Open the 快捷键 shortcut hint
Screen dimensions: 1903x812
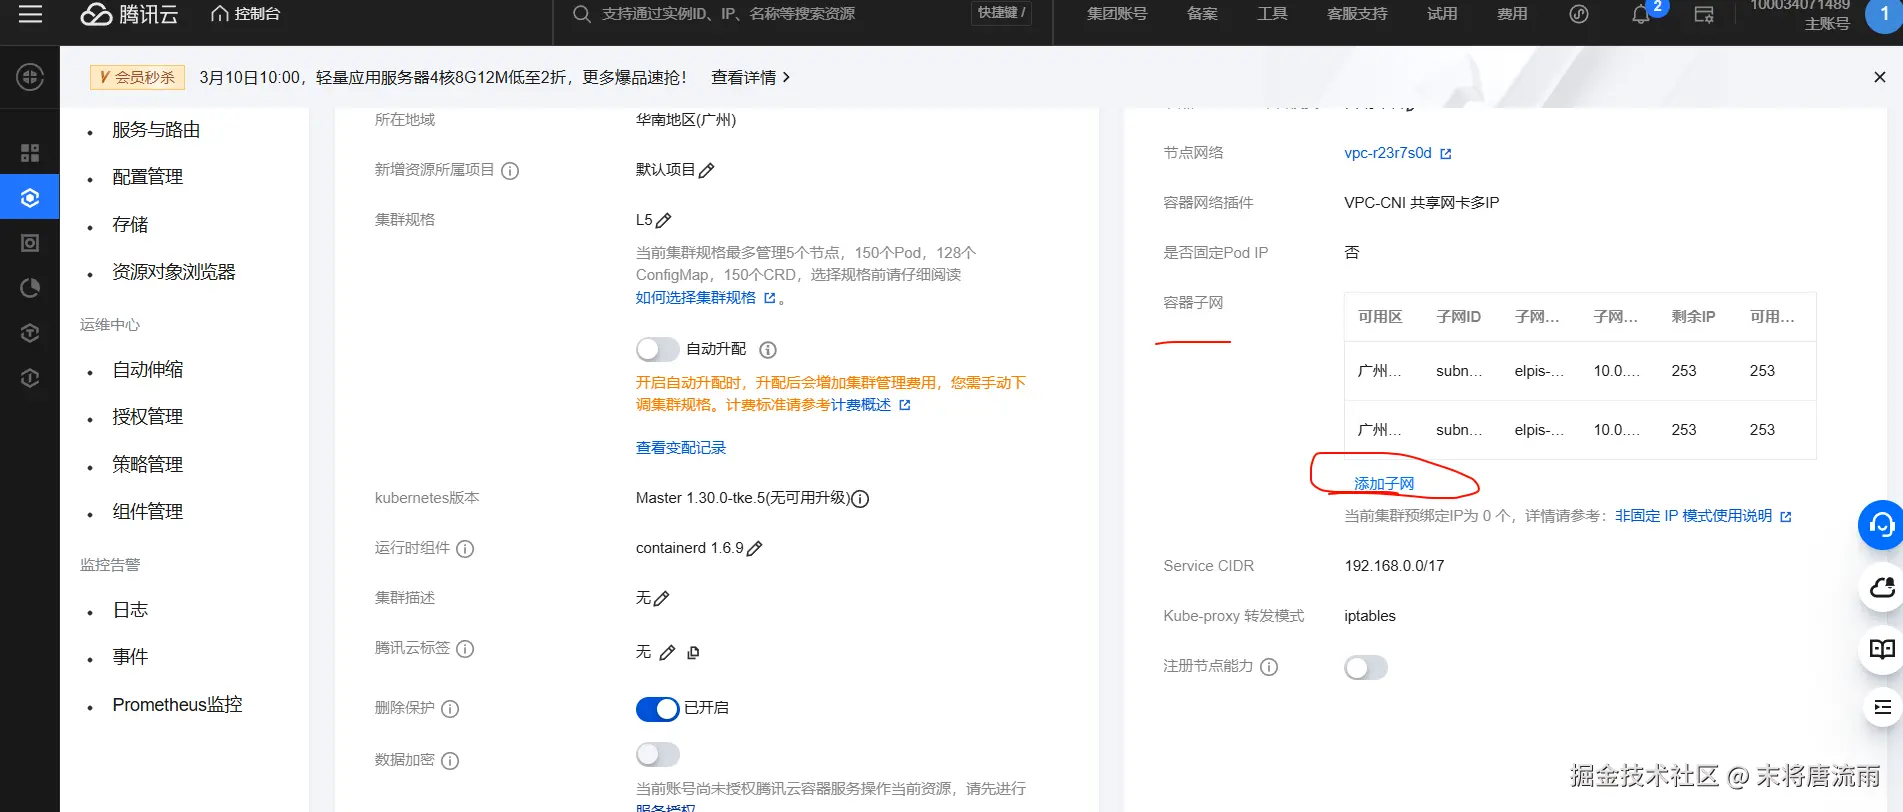point(1001,13)
